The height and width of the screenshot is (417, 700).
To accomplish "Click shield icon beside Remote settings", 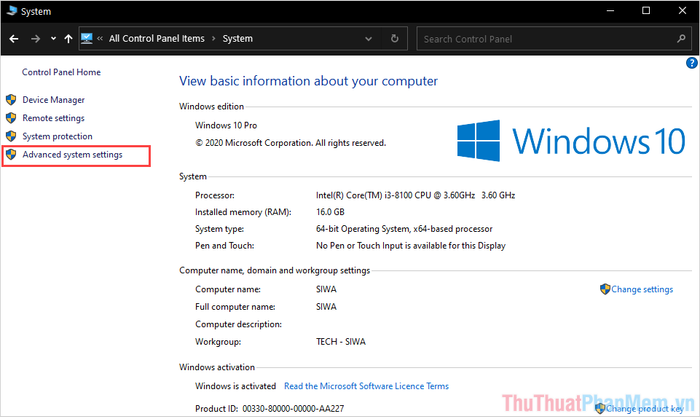I will click(x=11, y=118).
